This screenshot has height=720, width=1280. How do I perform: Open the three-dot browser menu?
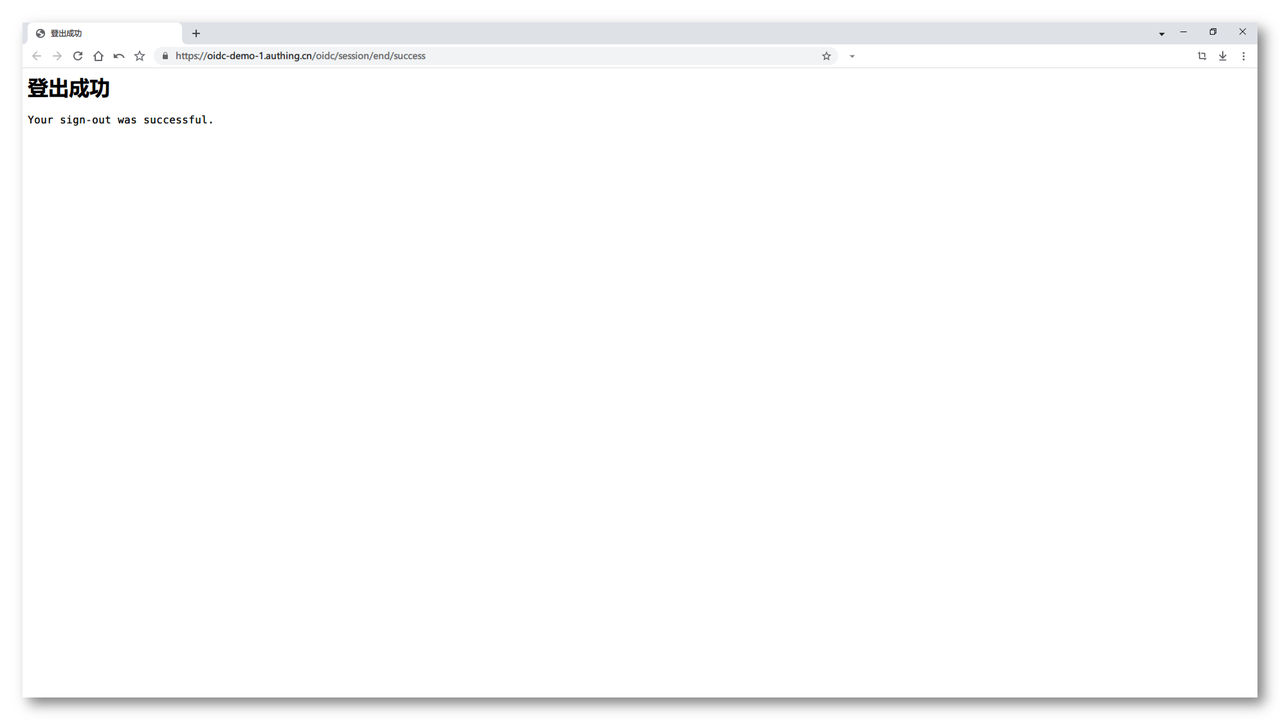point(1243,56)
